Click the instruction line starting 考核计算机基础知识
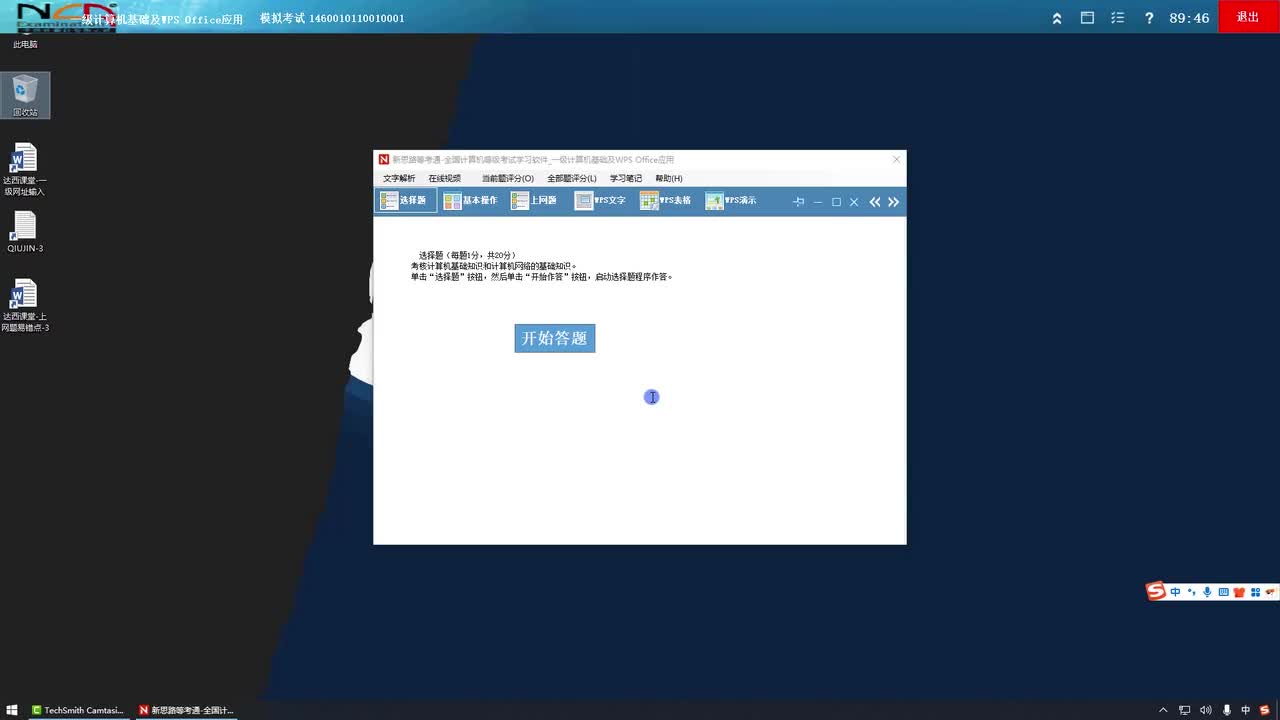1280x720 pixels. pos(494,266)
